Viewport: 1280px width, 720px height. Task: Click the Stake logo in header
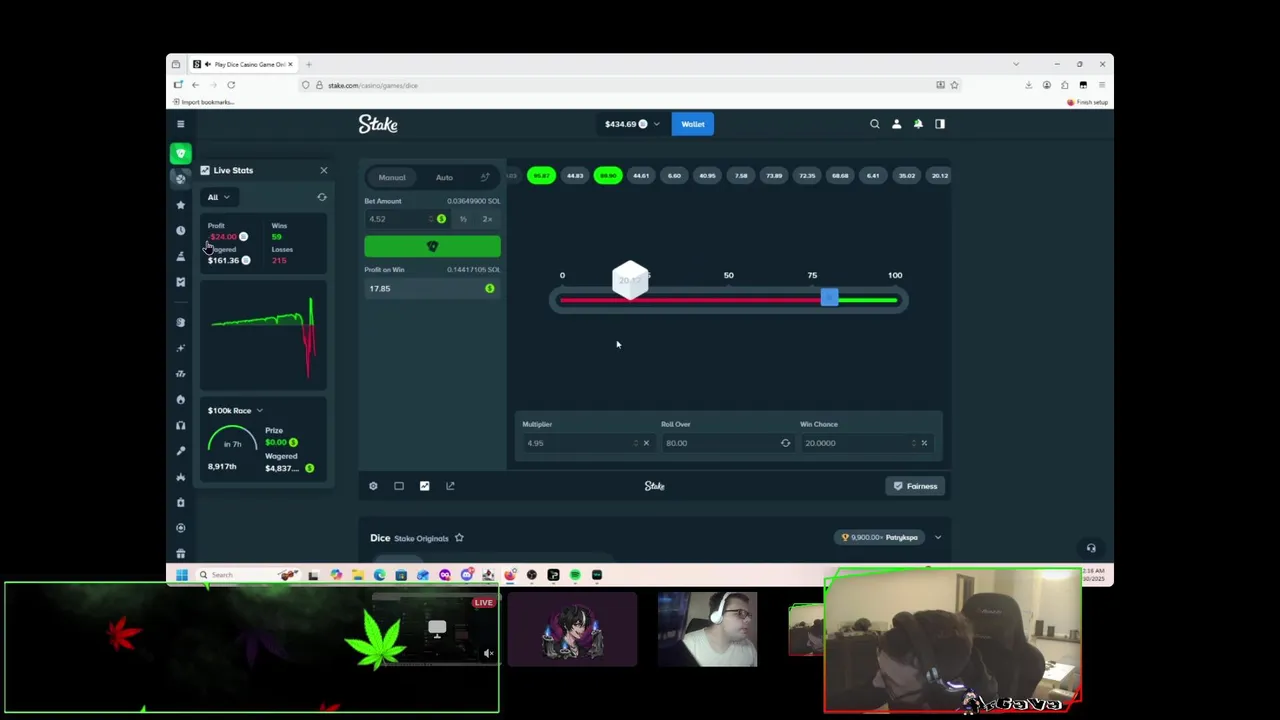[x=378, y=124]
